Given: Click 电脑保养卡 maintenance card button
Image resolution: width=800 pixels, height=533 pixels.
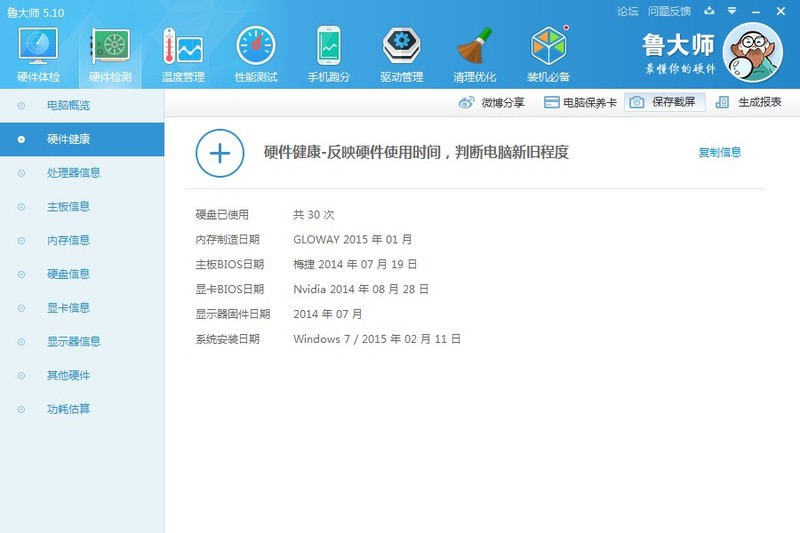Looking at the screenshot, I should [x=580, y=103].
